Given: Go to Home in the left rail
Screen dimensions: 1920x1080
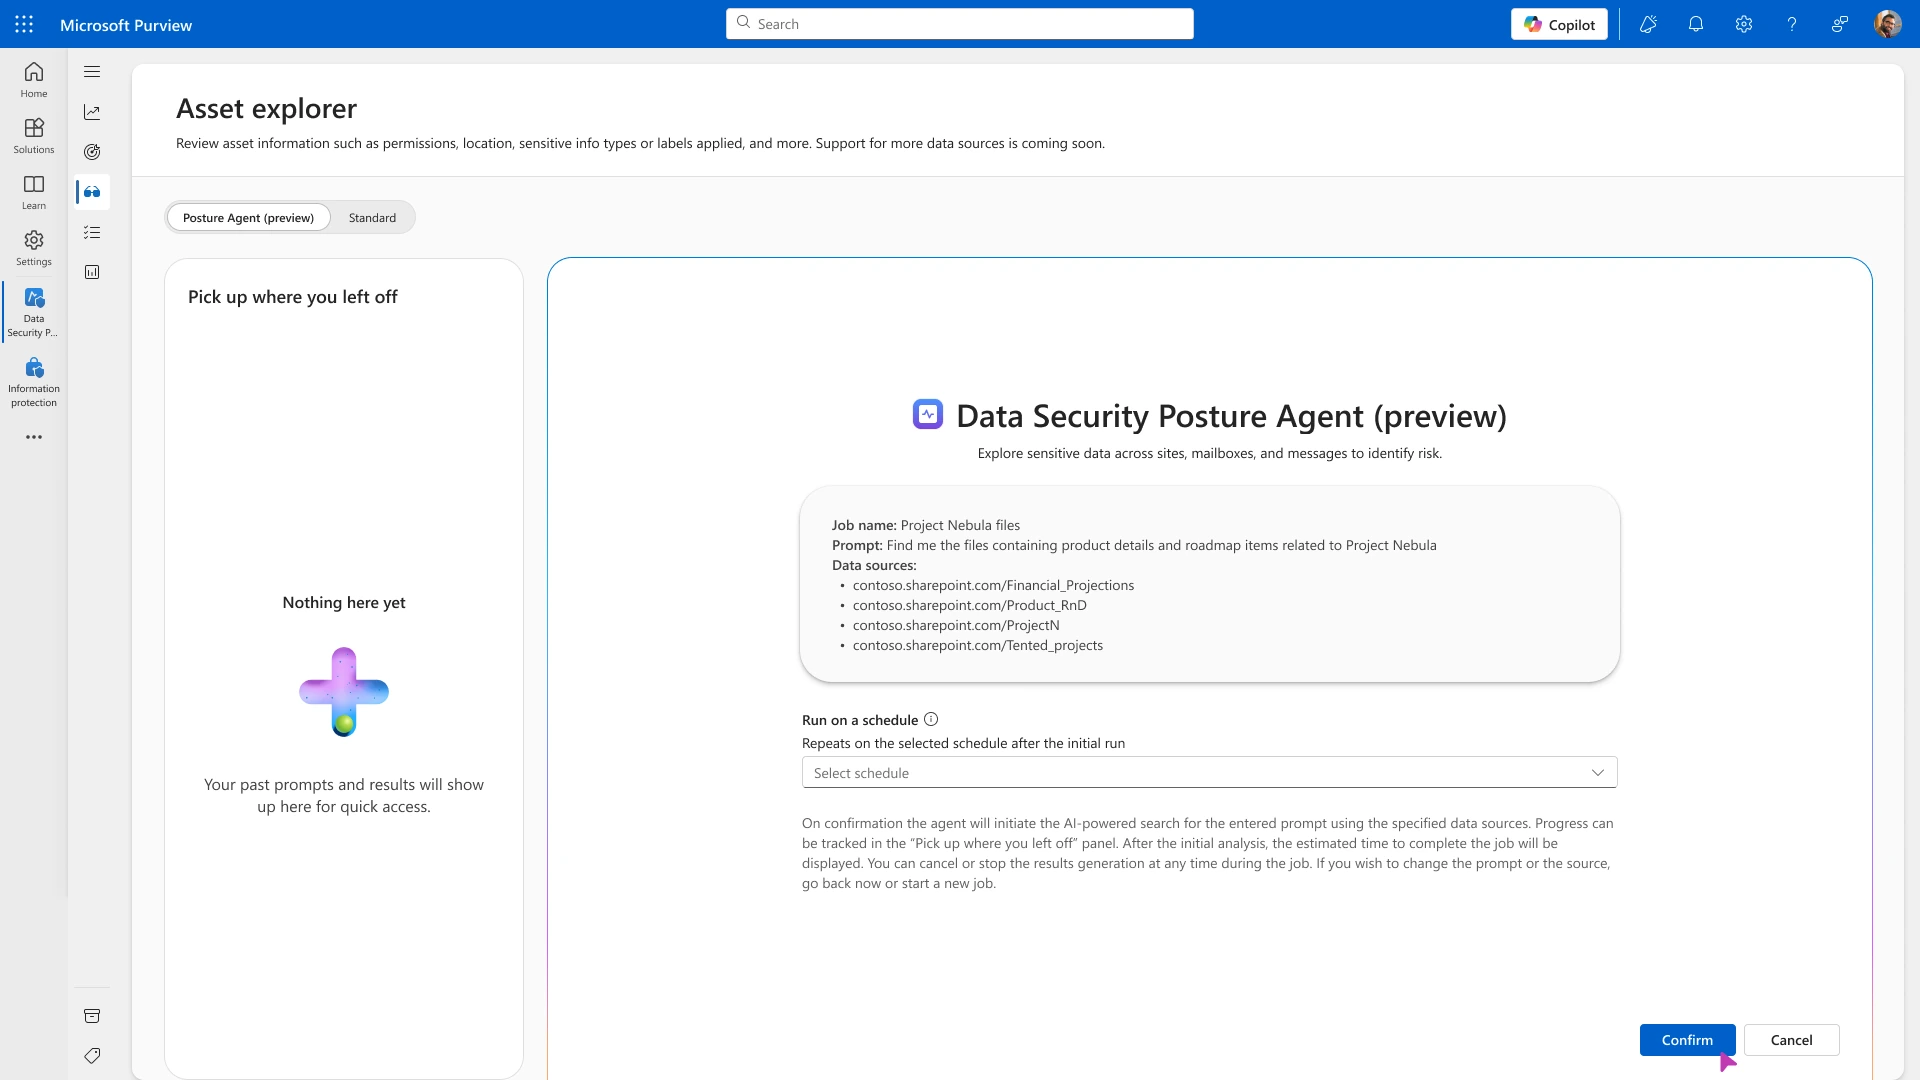Looking at the screenshot, I should [34, 80].
